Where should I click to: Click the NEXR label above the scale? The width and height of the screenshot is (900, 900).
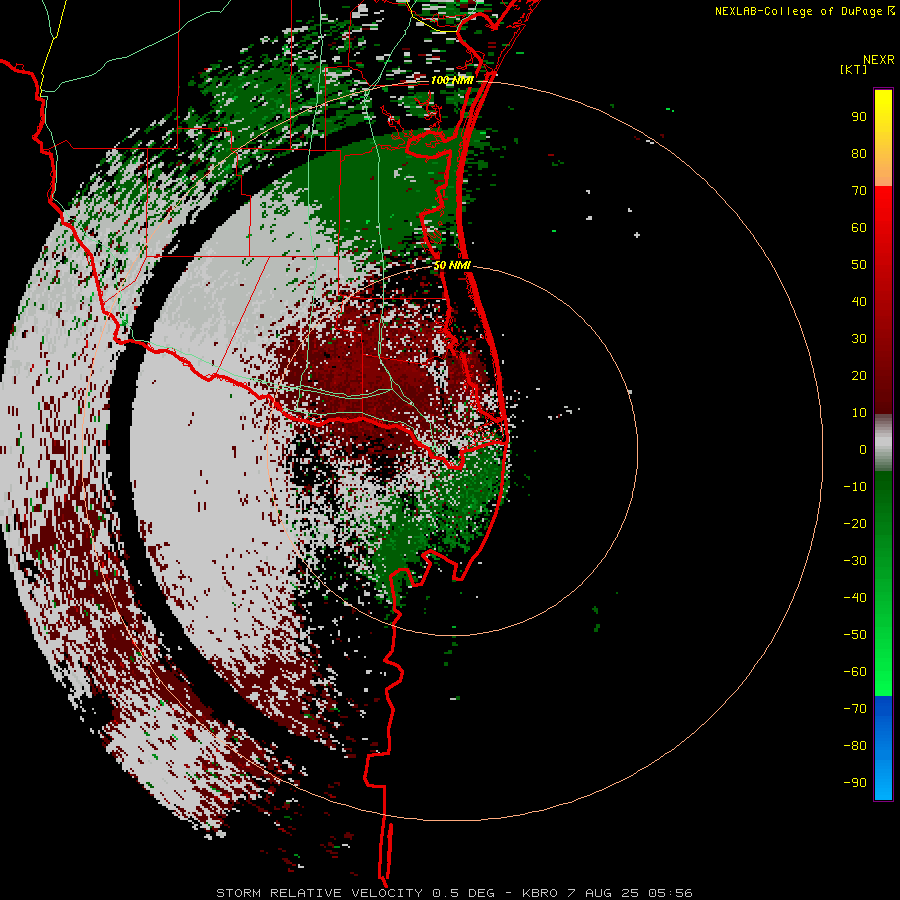coord(878,60)
